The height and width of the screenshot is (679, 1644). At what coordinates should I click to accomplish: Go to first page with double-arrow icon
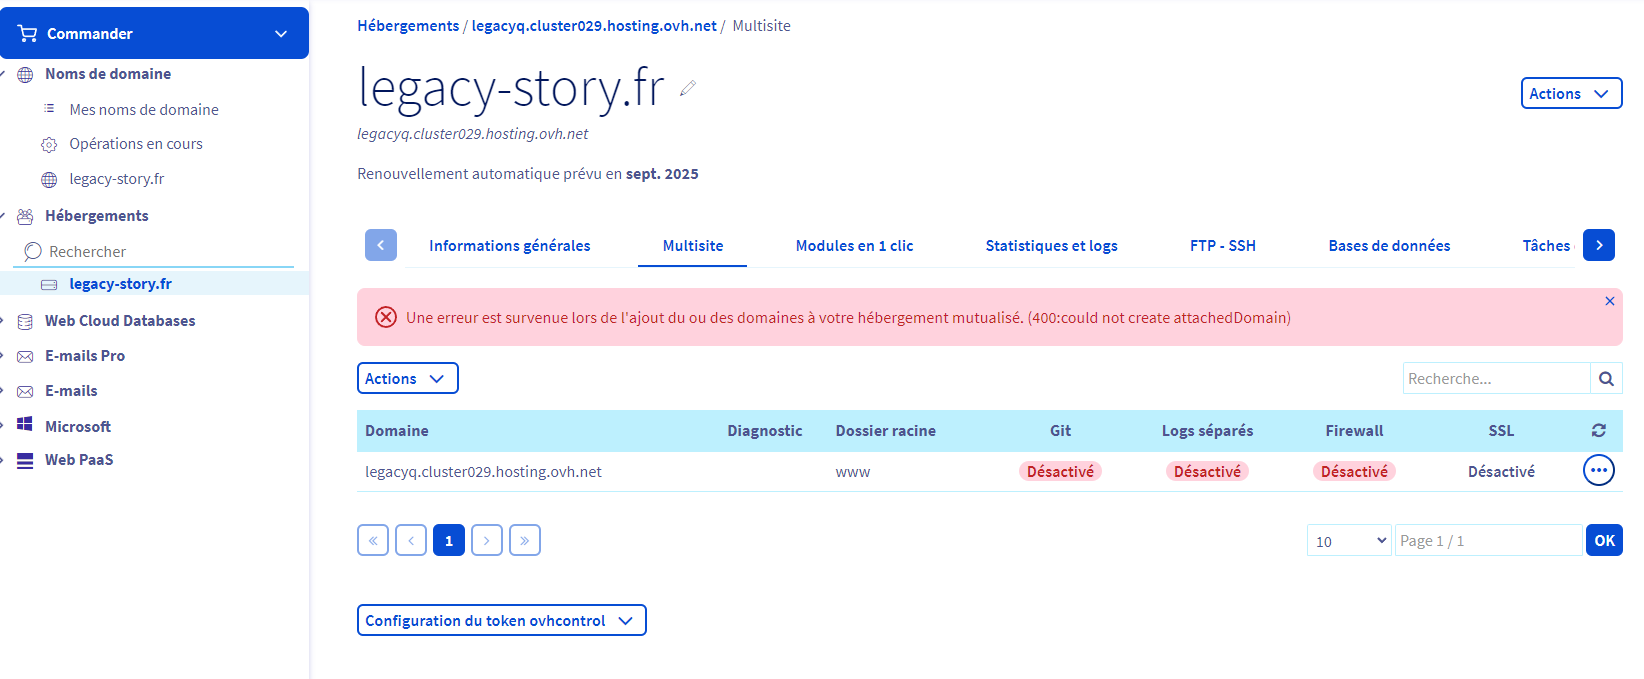[x=373, y=540]
